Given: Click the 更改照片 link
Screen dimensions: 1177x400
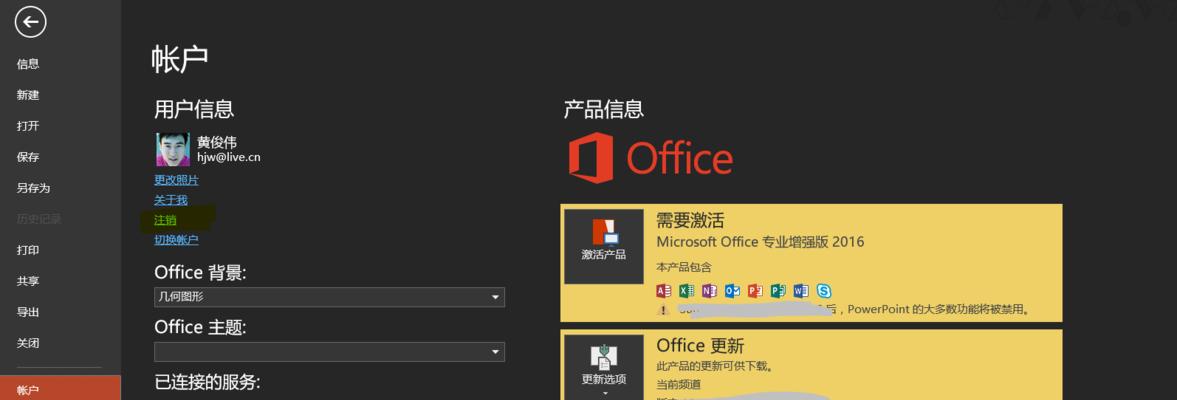Looking at the screenshot, I should pos(176,180).
